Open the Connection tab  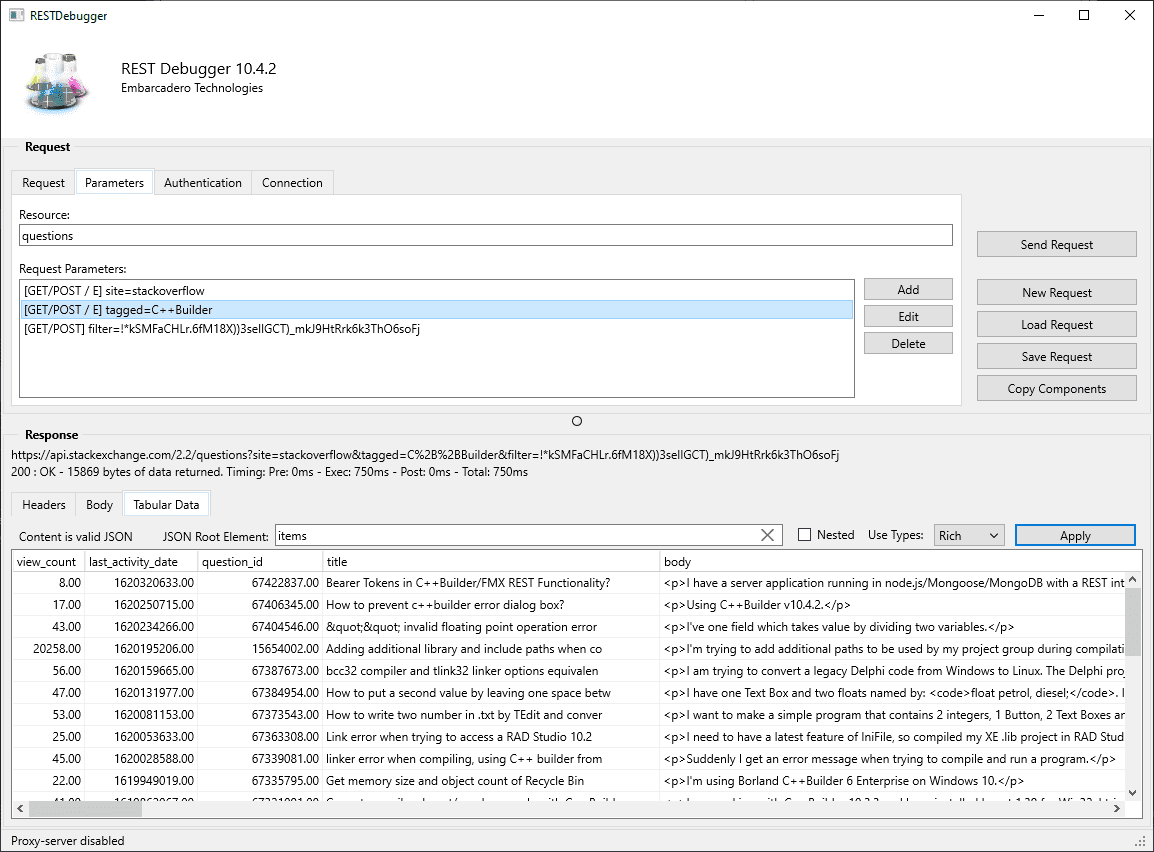291,182
